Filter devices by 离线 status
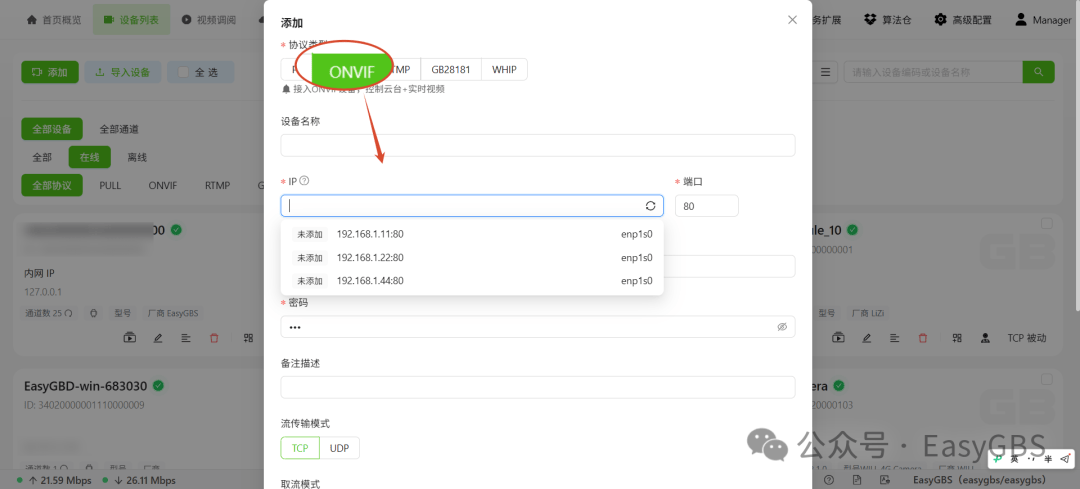 click(137, 157)
